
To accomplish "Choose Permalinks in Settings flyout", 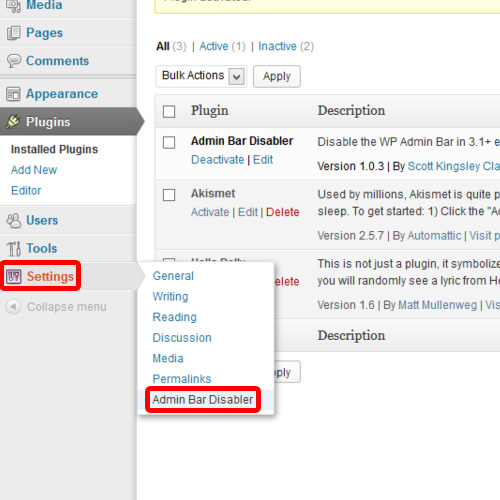I will pyautogui.click(x=182, y=379).
